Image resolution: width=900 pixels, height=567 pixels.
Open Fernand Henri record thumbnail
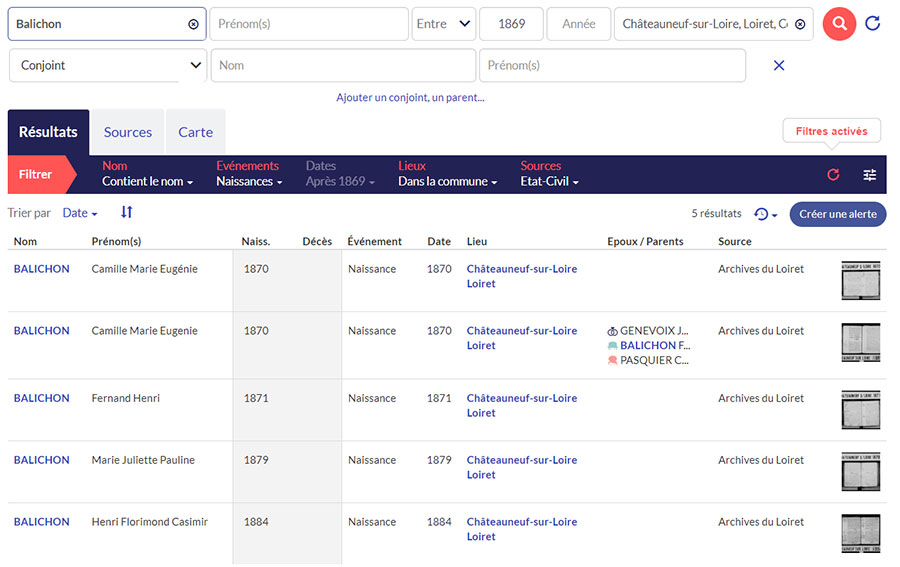point(860,408)
